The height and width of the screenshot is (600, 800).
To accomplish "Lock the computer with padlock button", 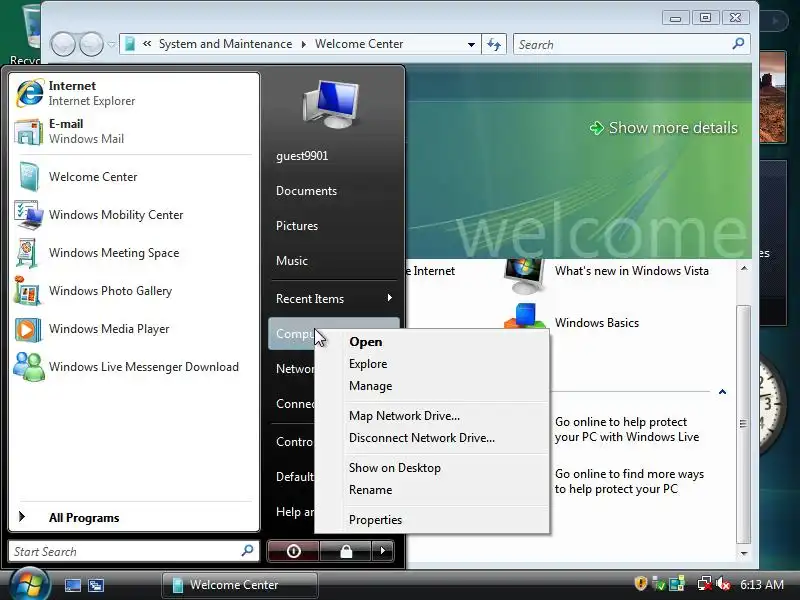I will click(x=346, y=551).
